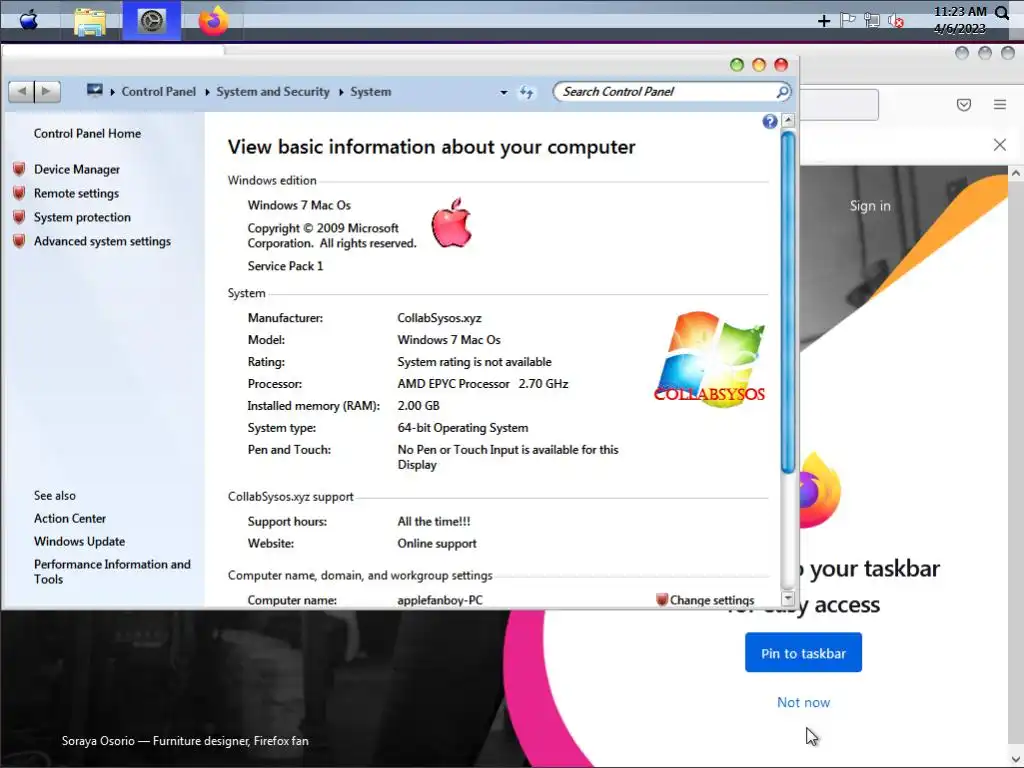This screenshot has width=1024, height=768.
Task: Focus the Search Control Panel field
Action: coord(666,91)
